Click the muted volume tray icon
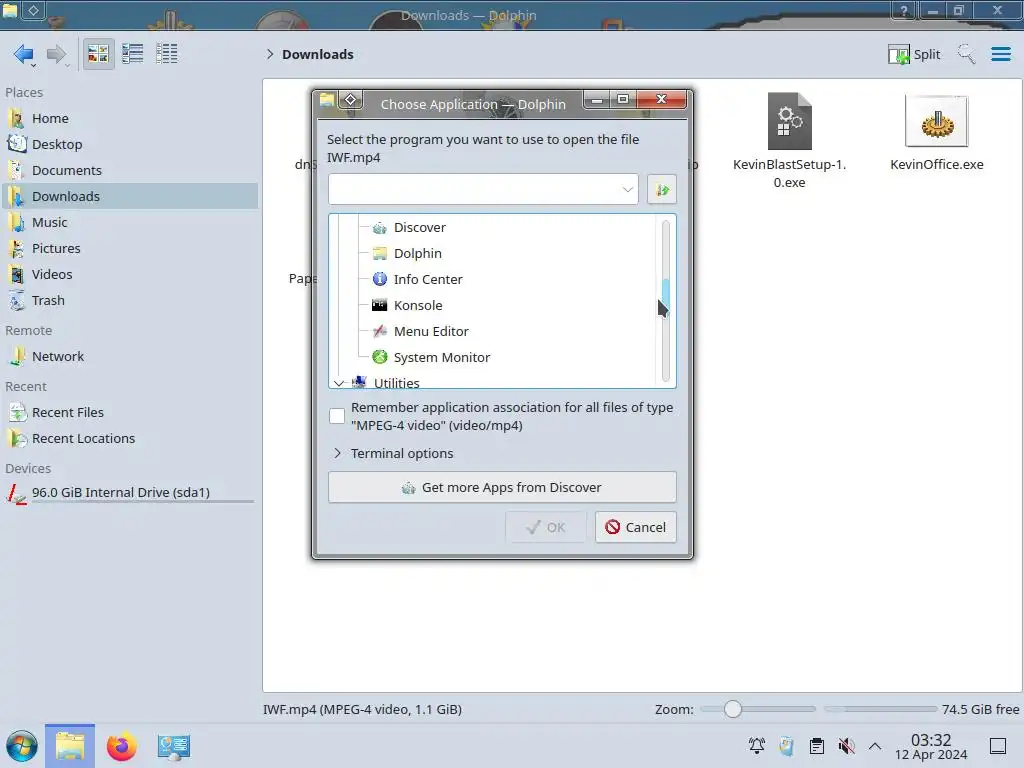1024x768 pixels. tap(846, 746)
